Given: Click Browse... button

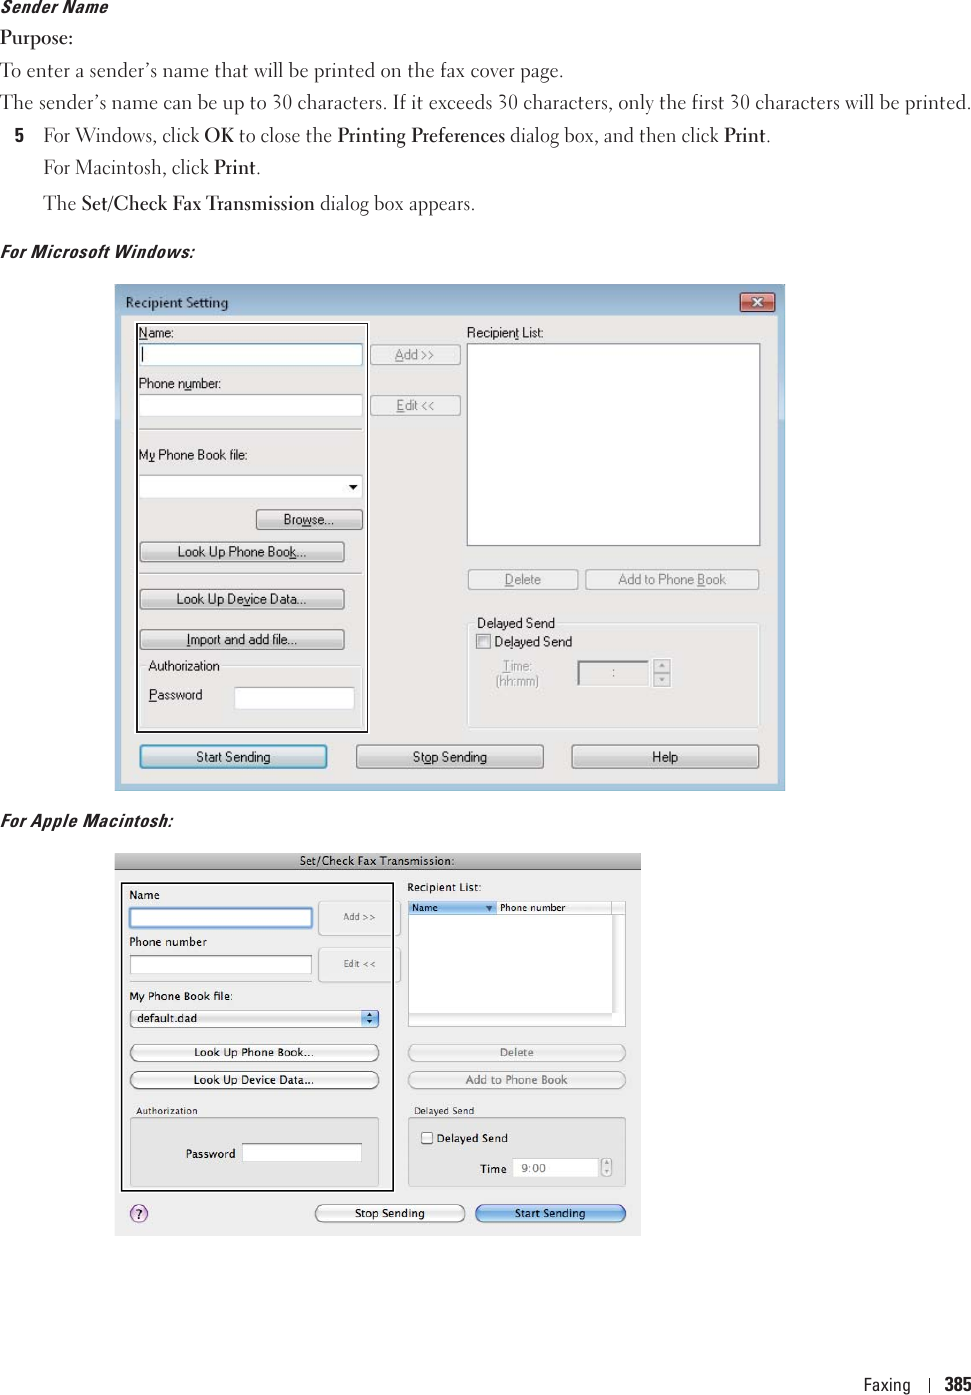Looking at the screenshot, I should pyautogui.click(x=309, y=519).
